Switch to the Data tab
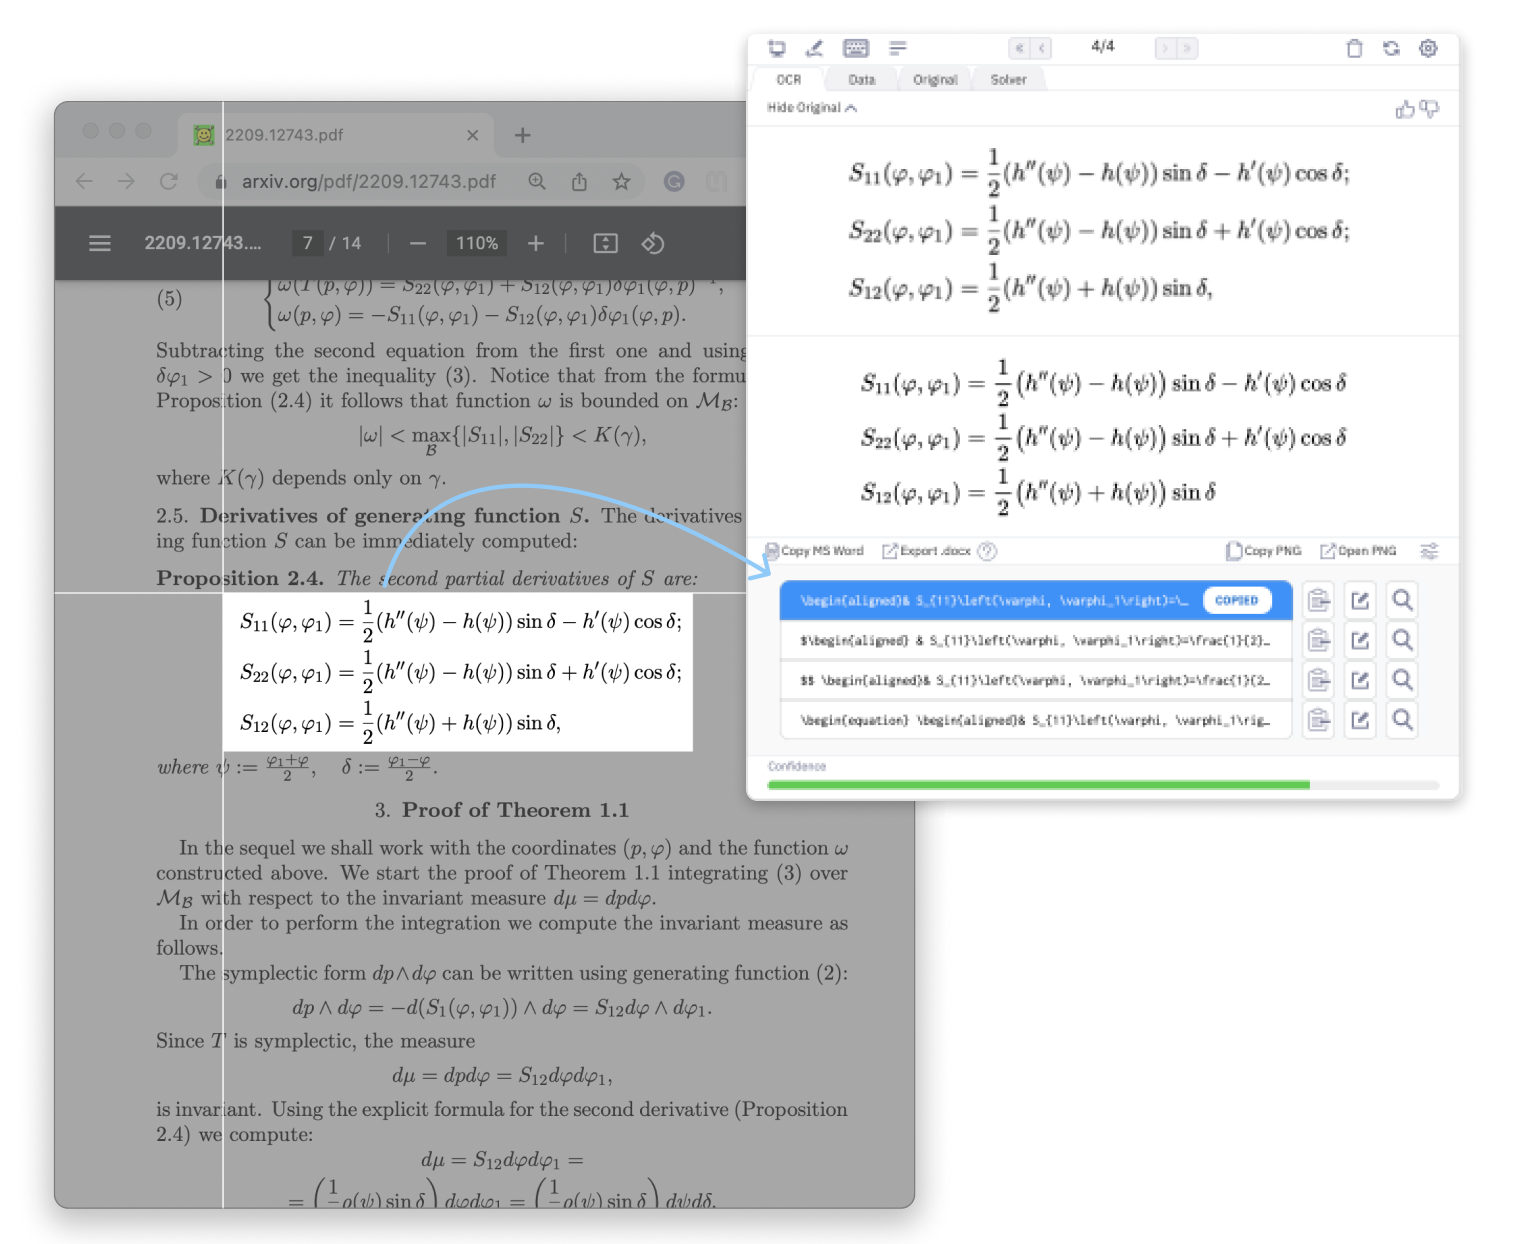The image size is (1538, 1244). pyautogui.click(x=861, y=79)
